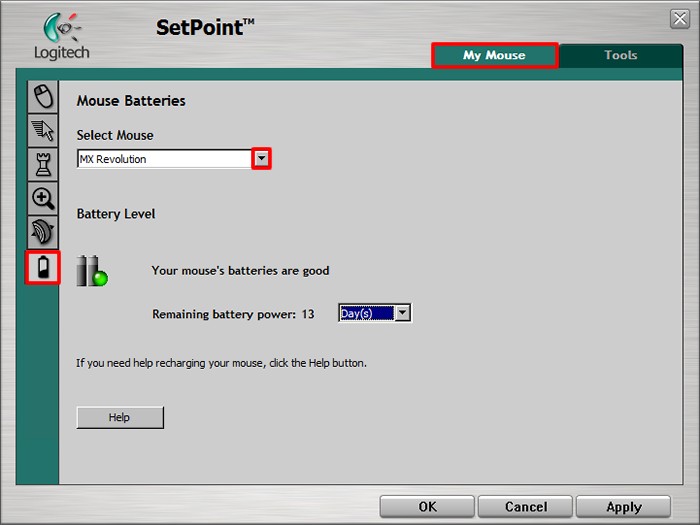The width and height of the screenshot is (700, 525).
Task: Switch to the My Mouse tab
Action: click(x=494, y=55)
